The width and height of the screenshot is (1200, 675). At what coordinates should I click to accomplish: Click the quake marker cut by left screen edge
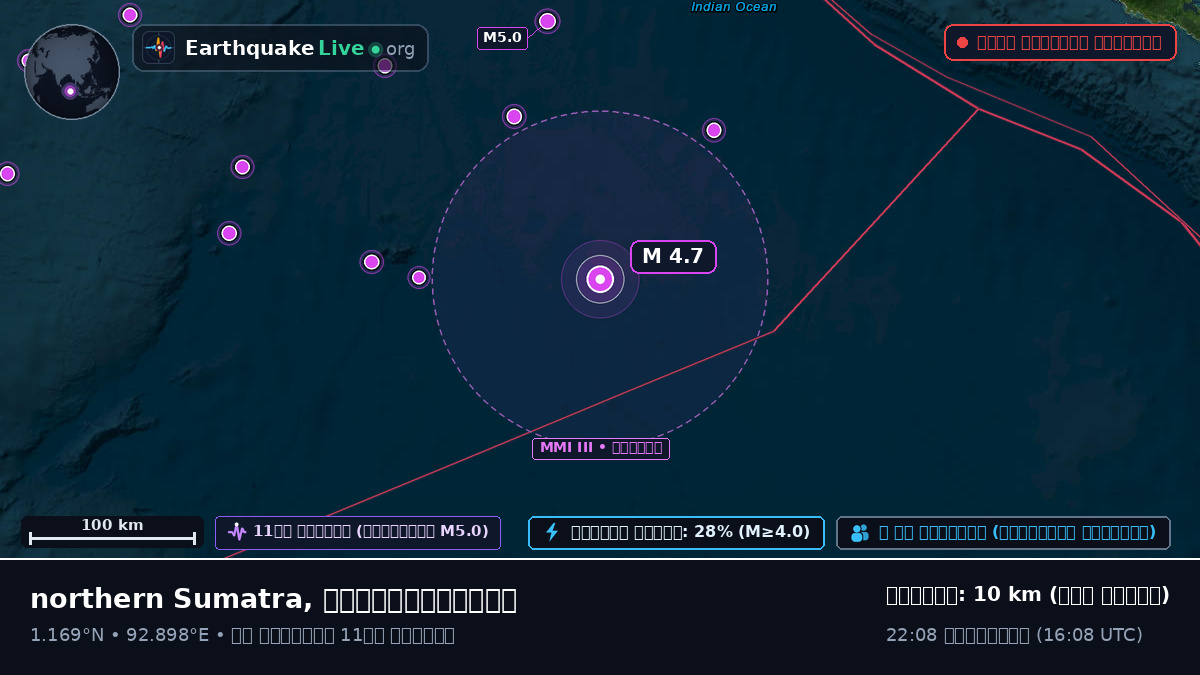coord(7,174)
